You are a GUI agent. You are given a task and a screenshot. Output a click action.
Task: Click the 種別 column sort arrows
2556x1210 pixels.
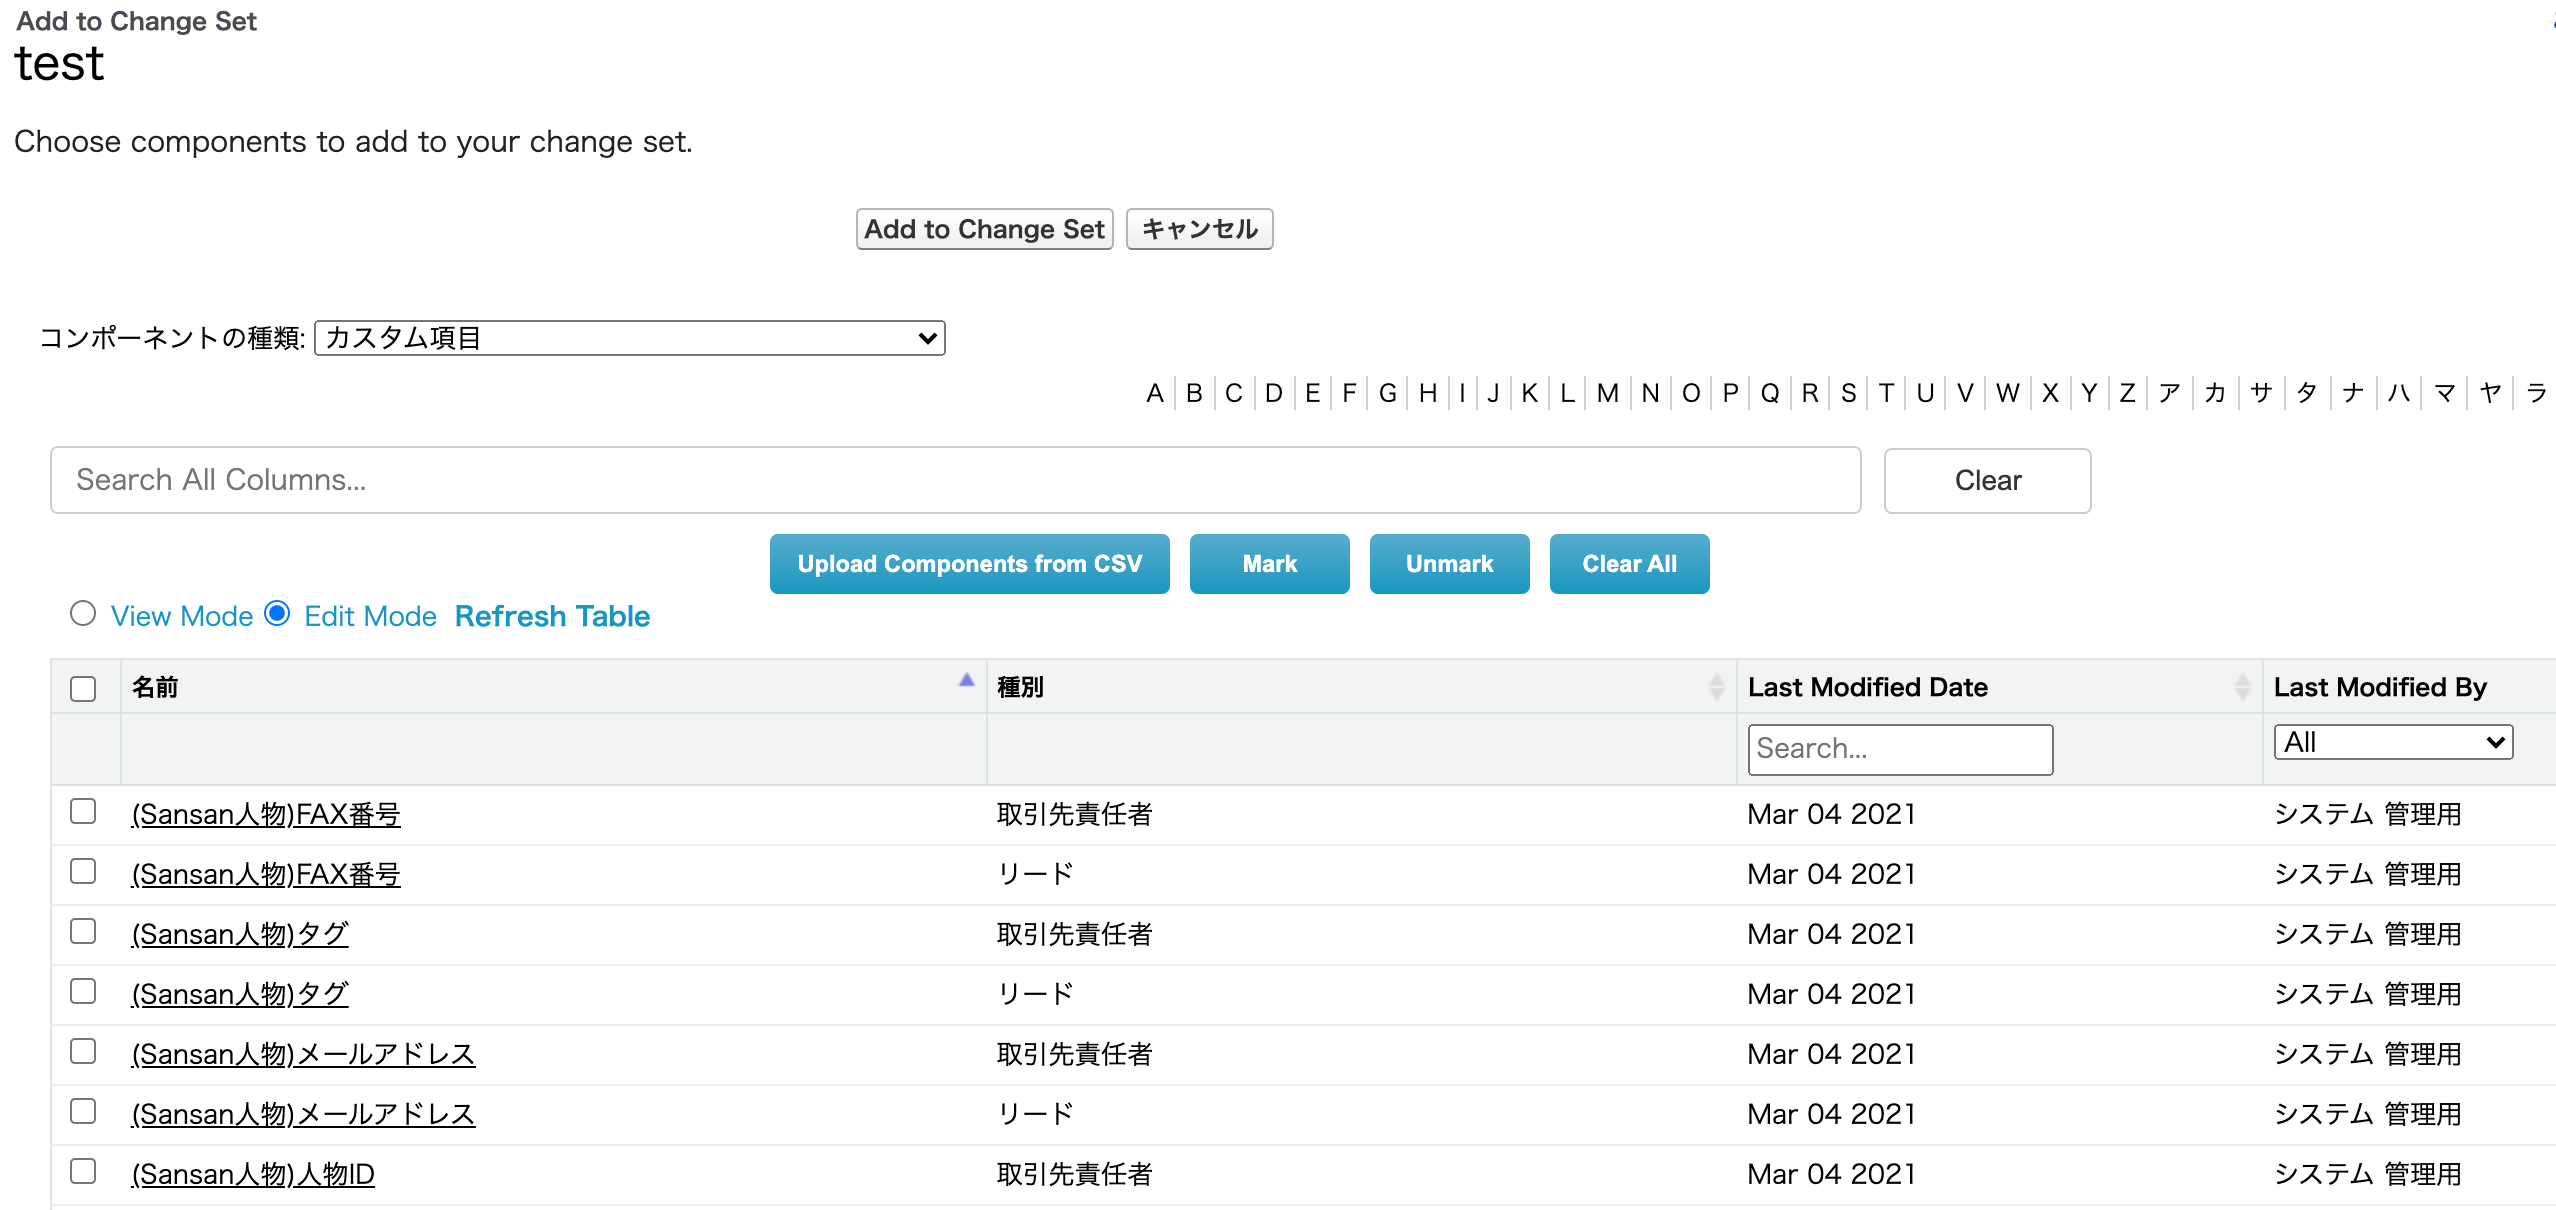point(1716,687)
